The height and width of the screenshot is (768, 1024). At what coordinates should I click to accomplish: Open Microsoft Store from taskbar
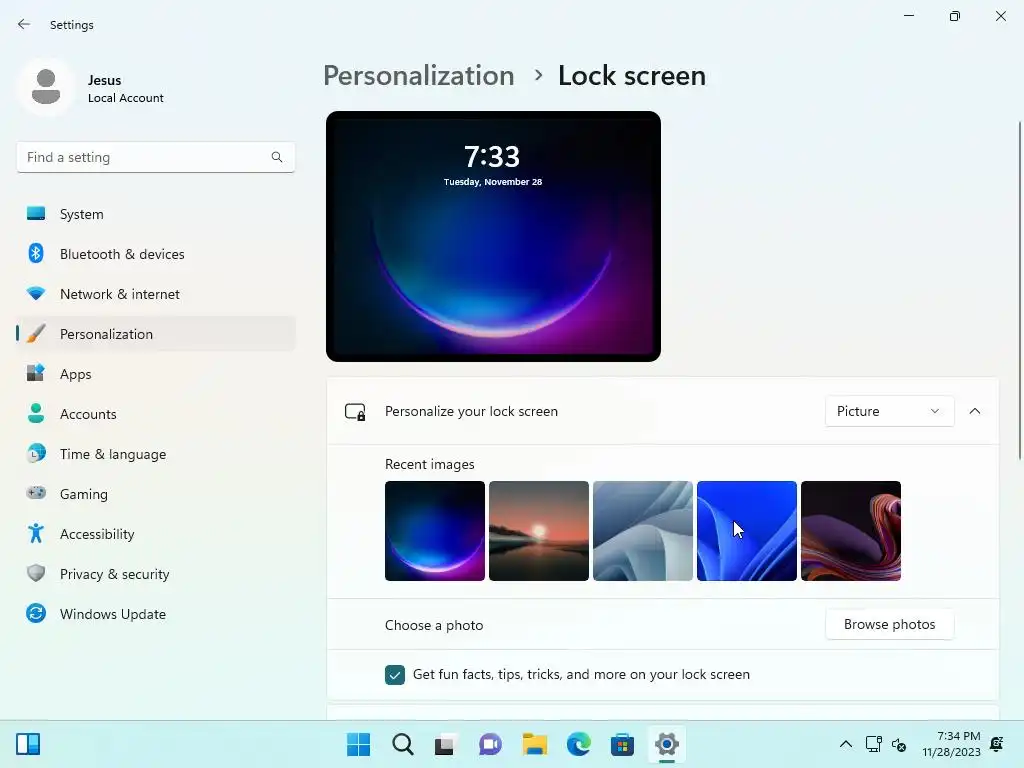pyautogui.click(x=622, y=744)
